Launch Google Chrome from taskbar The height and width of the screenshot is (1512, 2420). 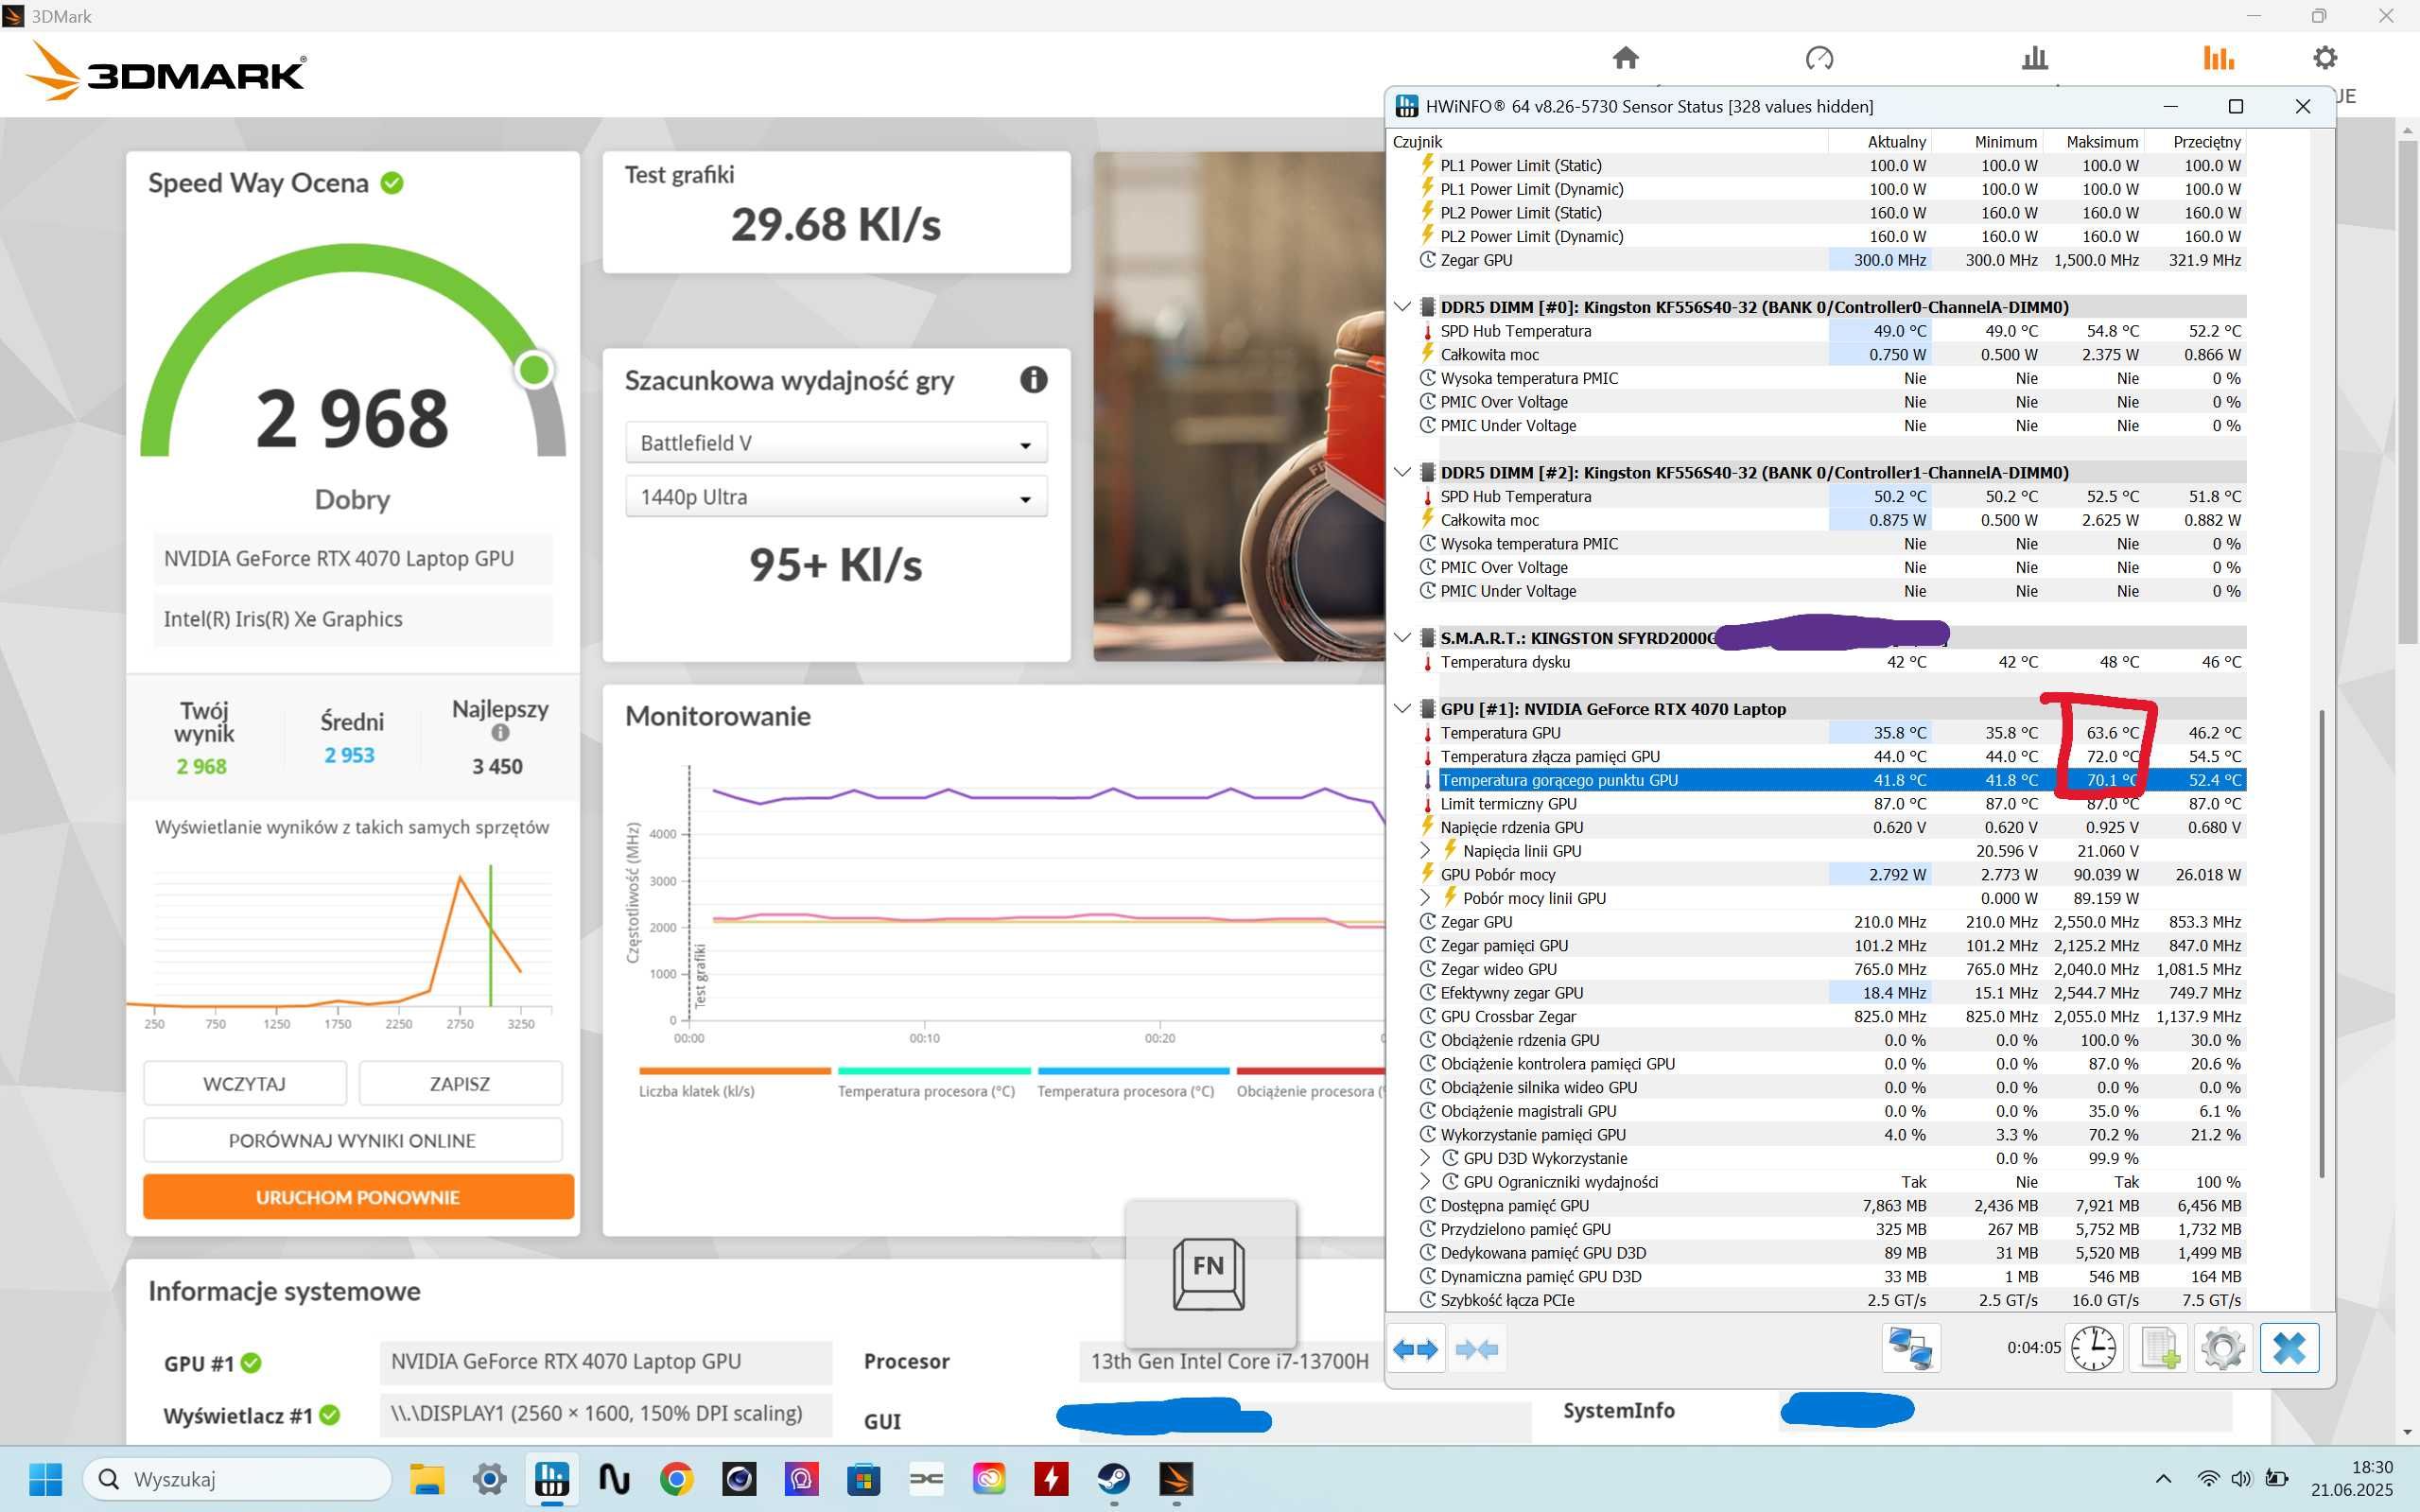(x=677, y=1479)
